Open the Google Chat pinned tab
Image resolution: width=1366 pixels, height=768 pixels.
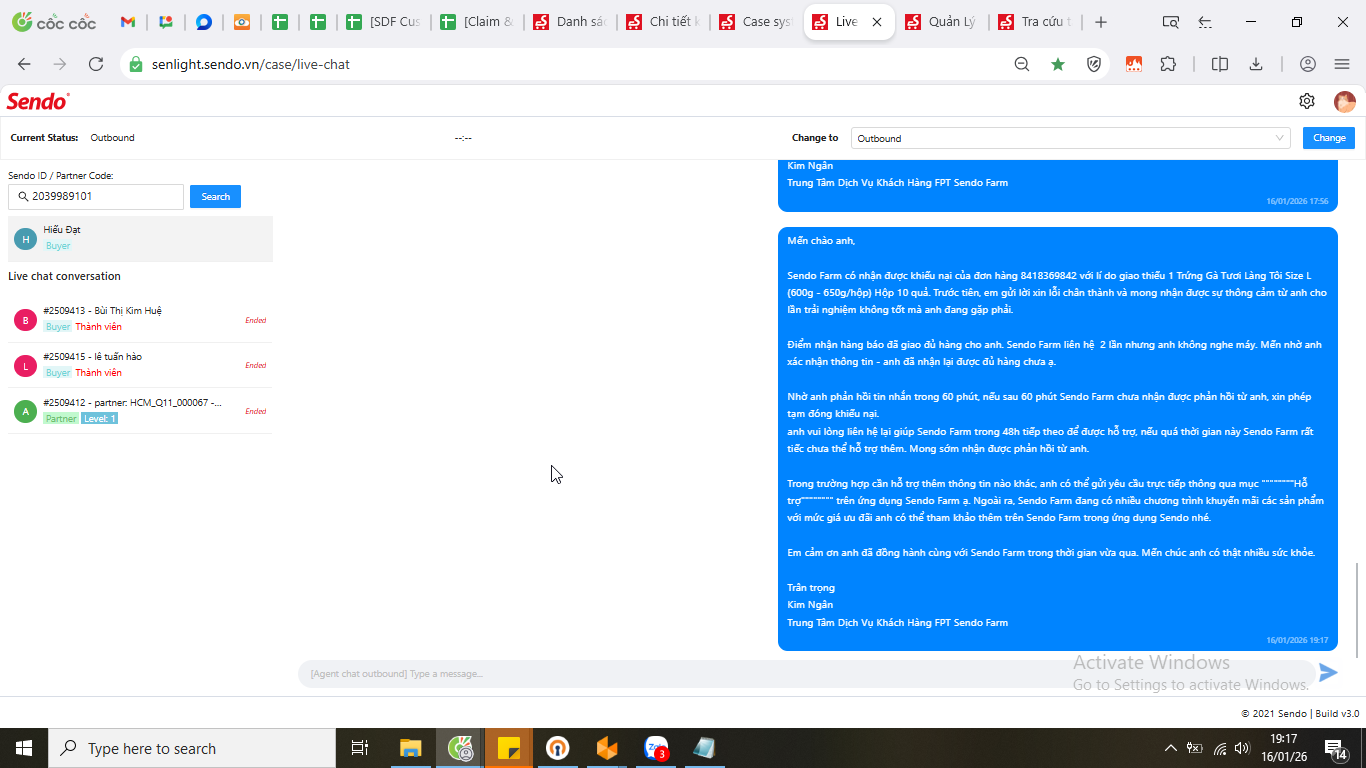(165, 22)
